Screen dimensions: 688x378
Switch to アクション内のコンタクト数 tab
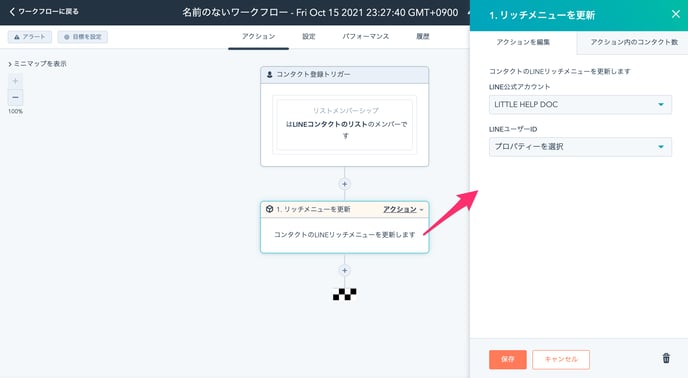point(634,42)
